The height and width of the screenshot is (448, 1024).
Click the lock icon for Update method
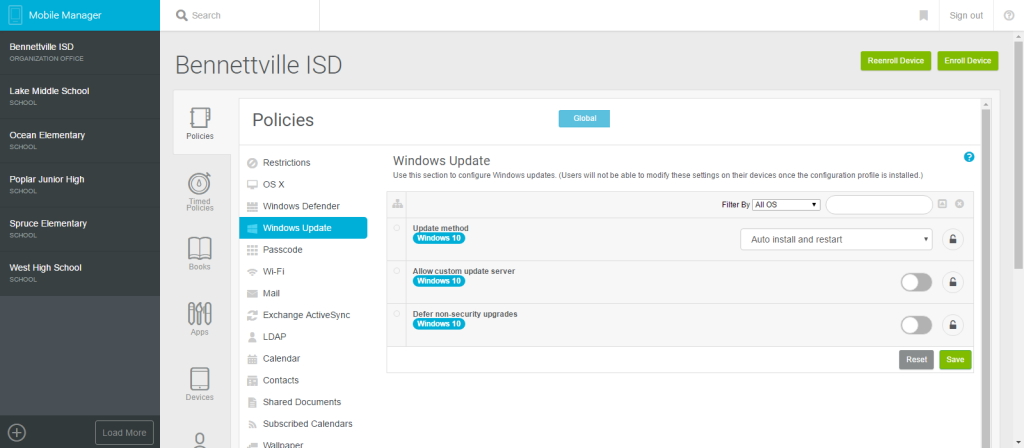pos(953,239)
